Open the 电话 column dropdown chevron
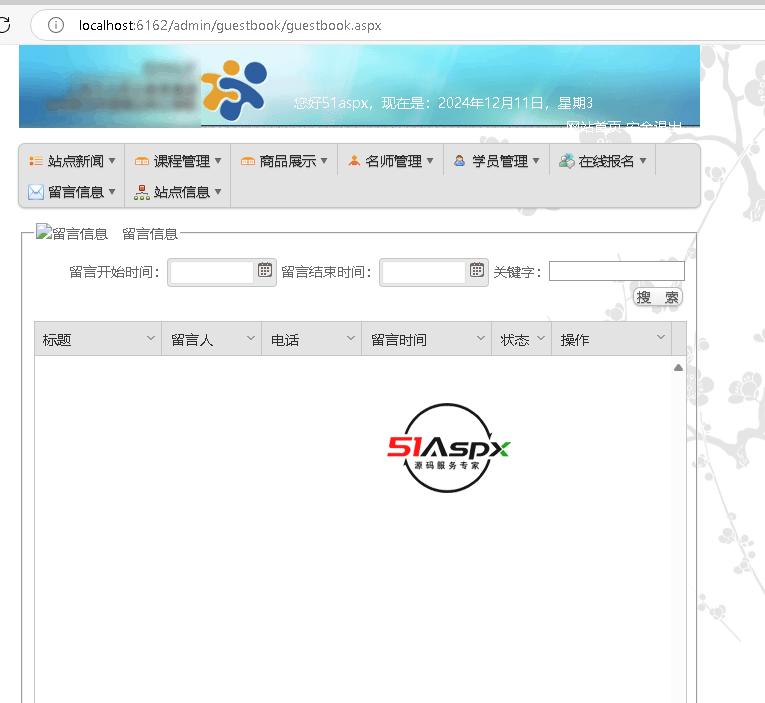This screenshot has height=703, width=765. click(350, 338)
